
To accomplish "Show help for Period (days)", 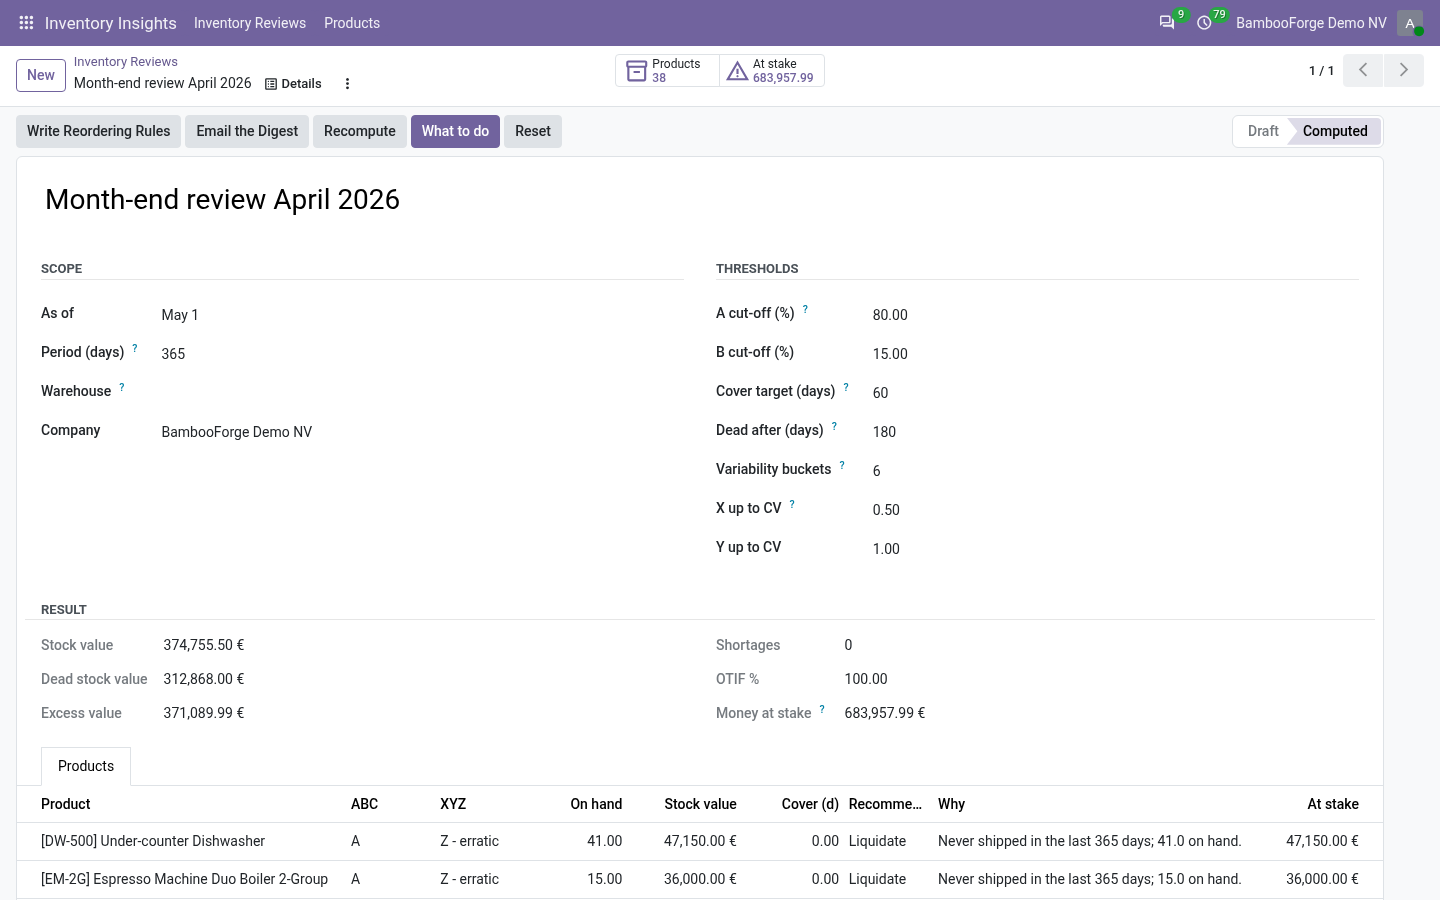I will click(x=135, y=348).
